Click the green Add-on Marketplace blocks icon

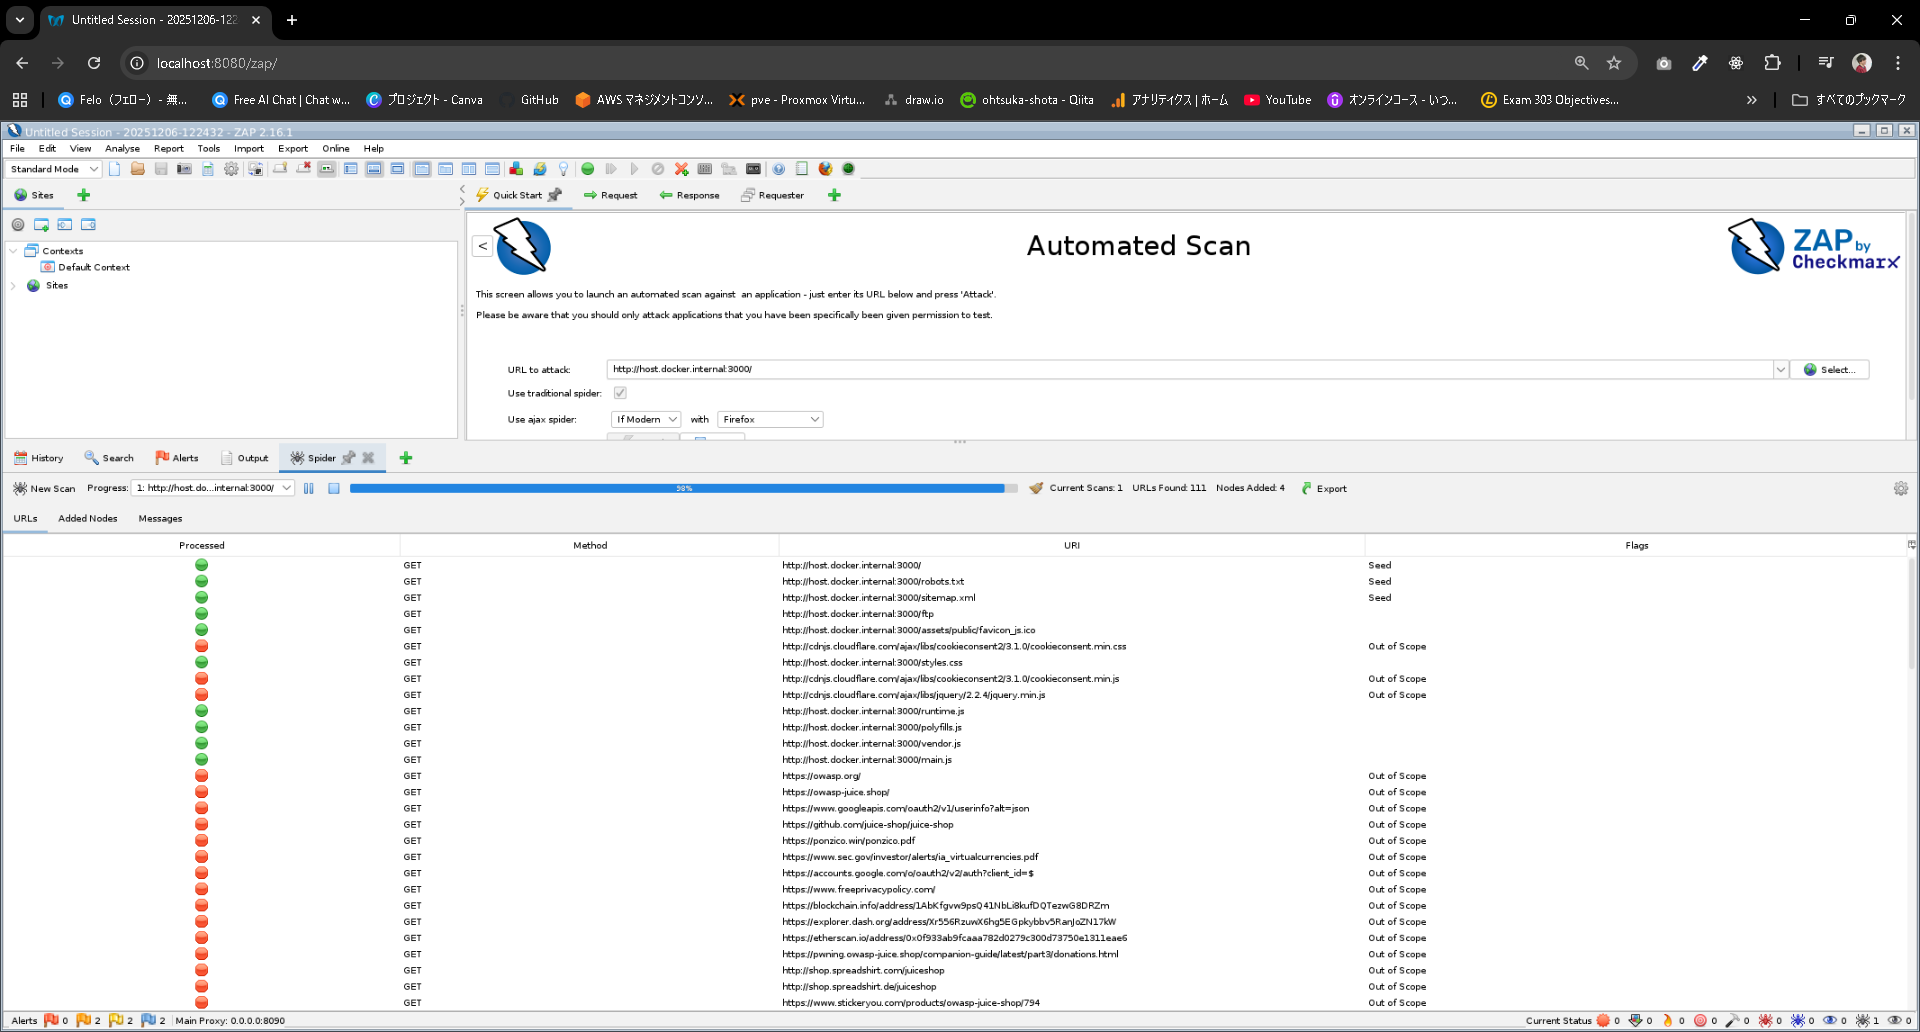coord(516,169)
